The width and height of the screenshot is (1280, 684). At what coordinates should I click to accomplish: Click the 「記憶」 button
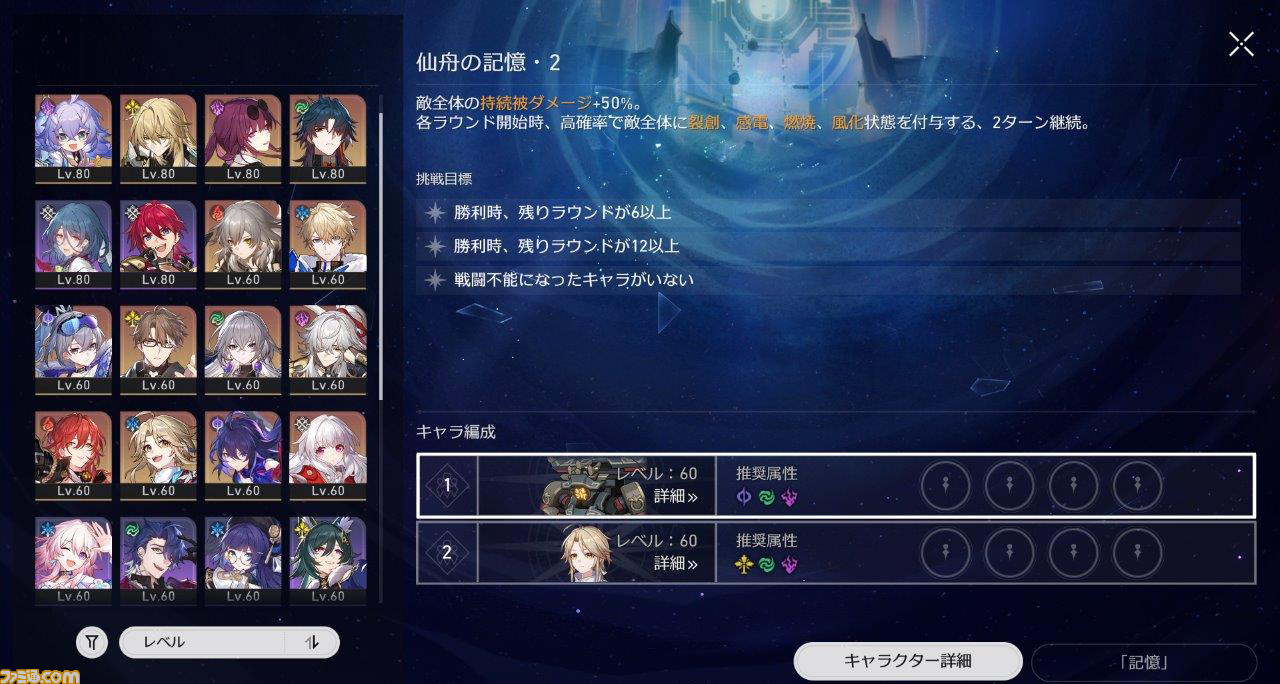click(1144, 662)
